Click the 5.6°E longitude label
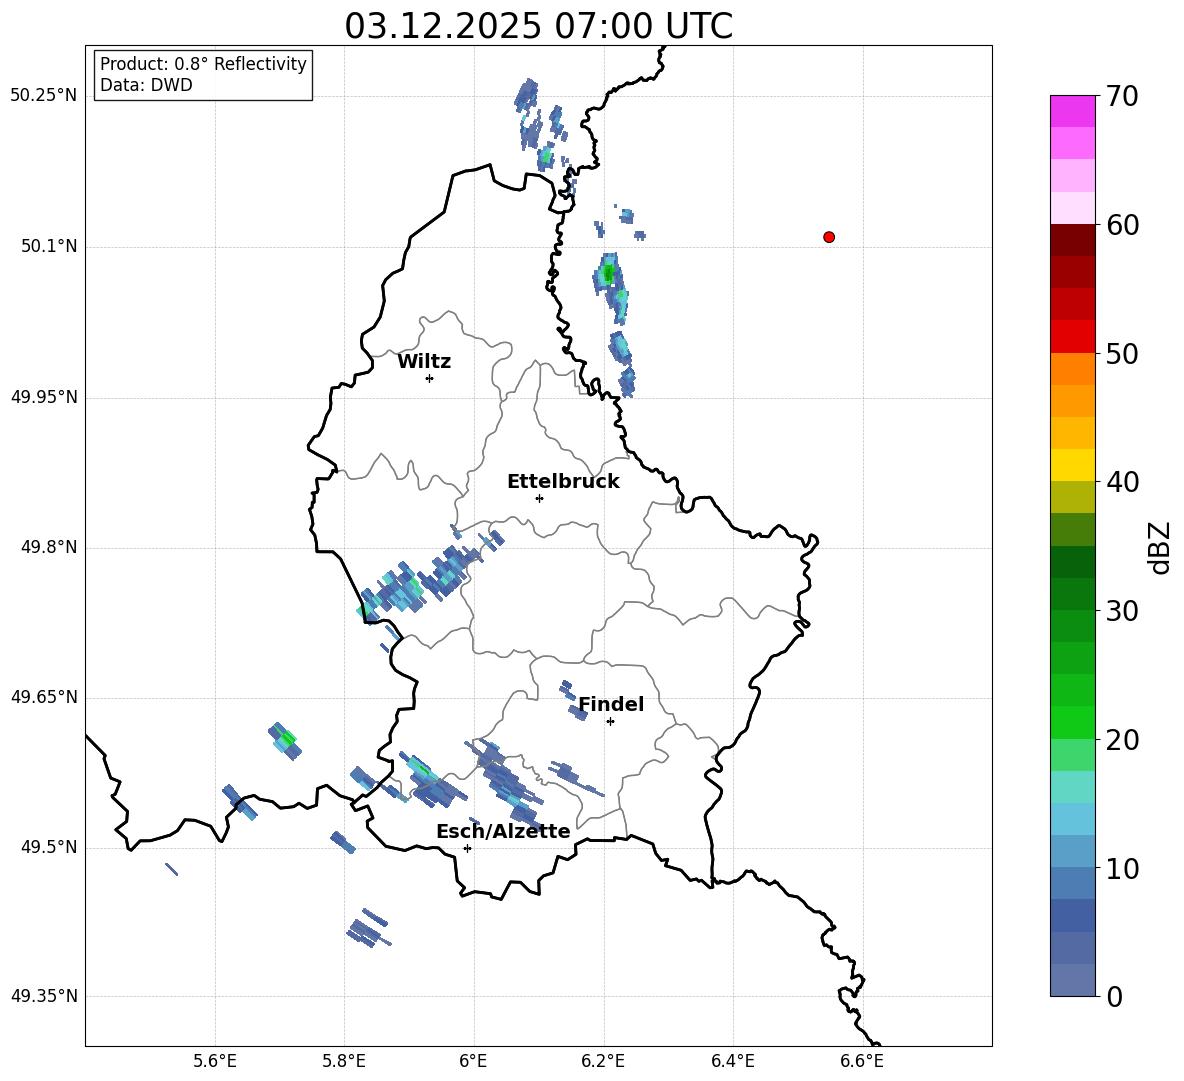The width and height of the screenshot is (1184, 1081). coord(215,1061)
